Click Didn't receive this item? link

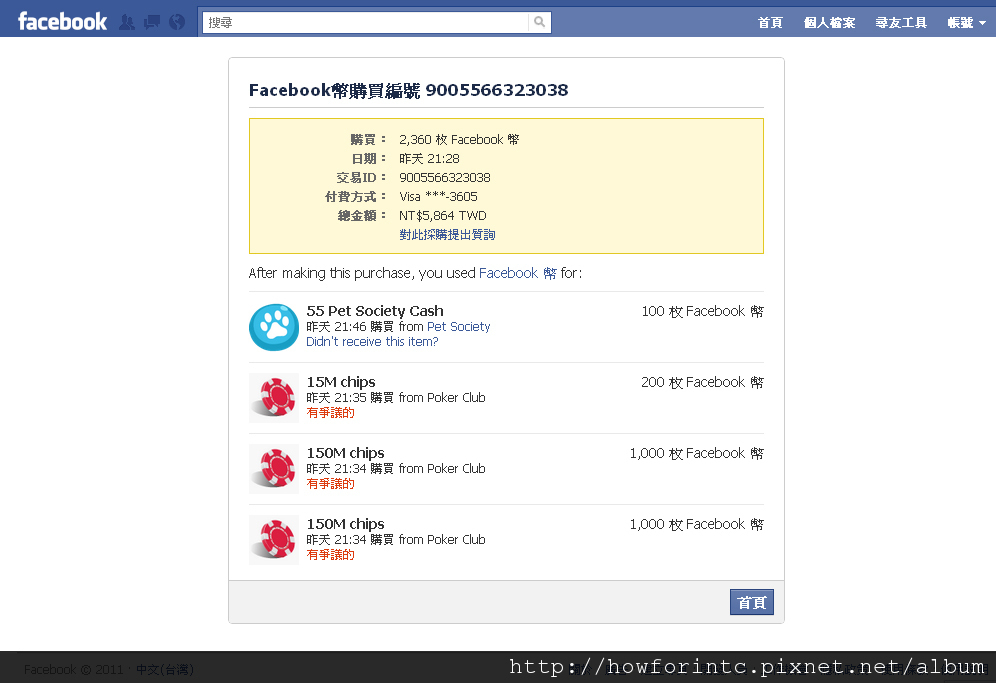[x=372, y=342]
